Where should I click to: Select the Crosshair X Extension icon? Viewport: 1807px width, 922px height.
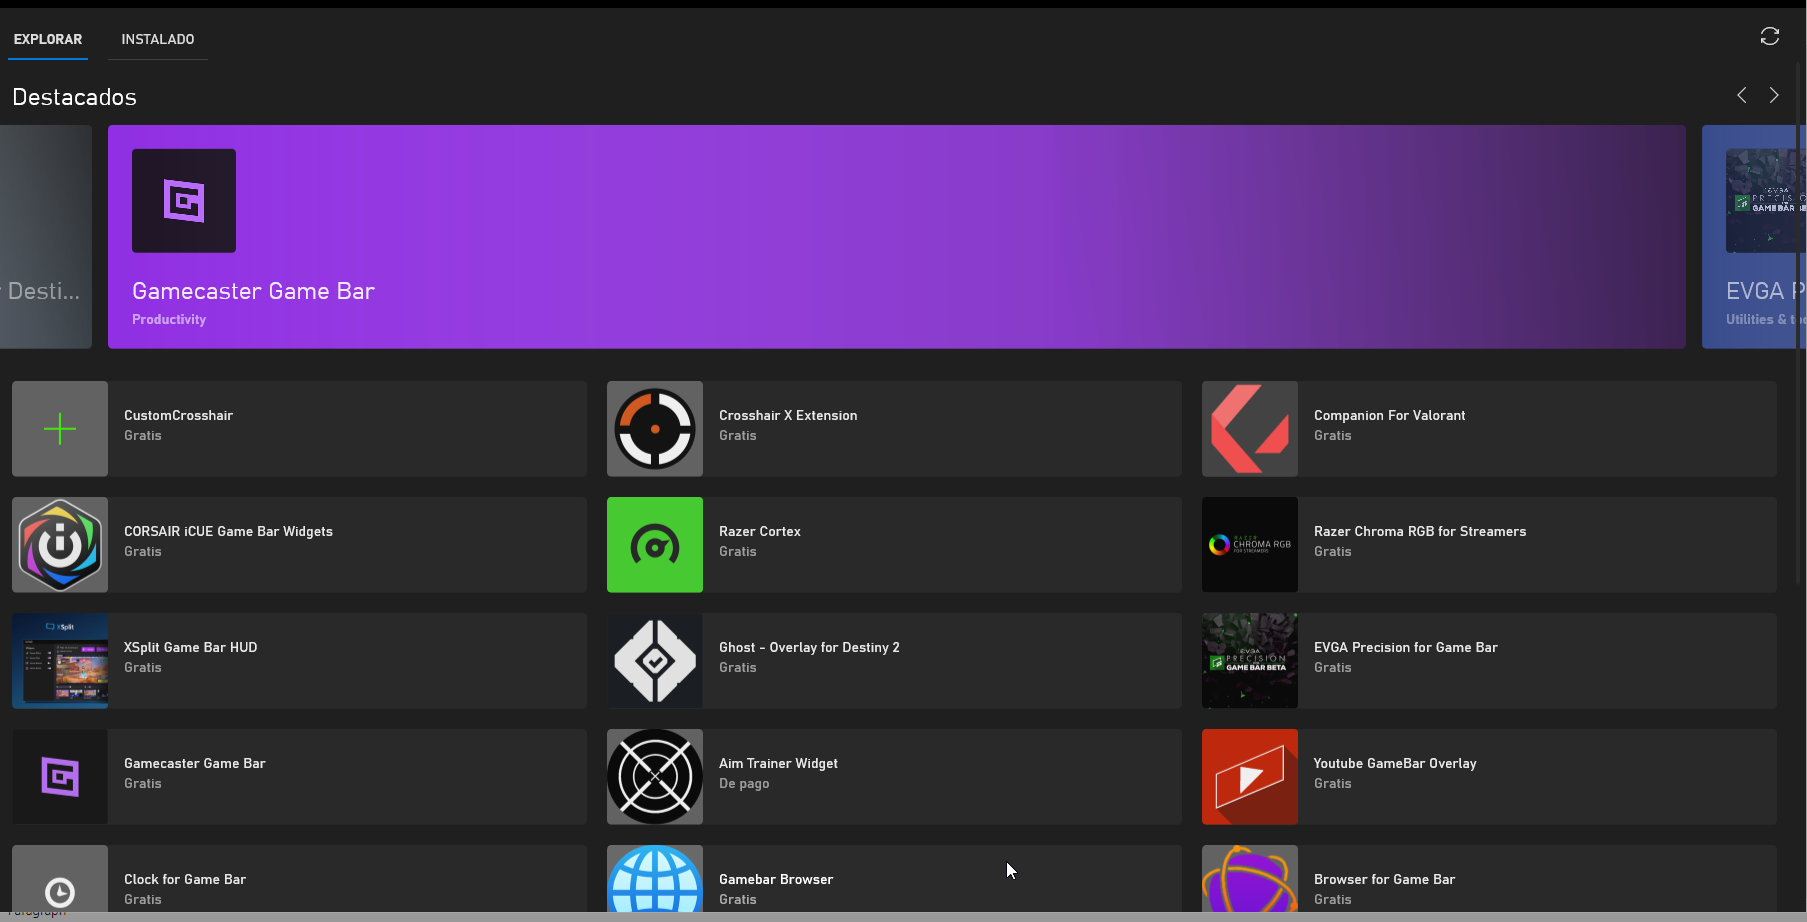pos(655,429)
